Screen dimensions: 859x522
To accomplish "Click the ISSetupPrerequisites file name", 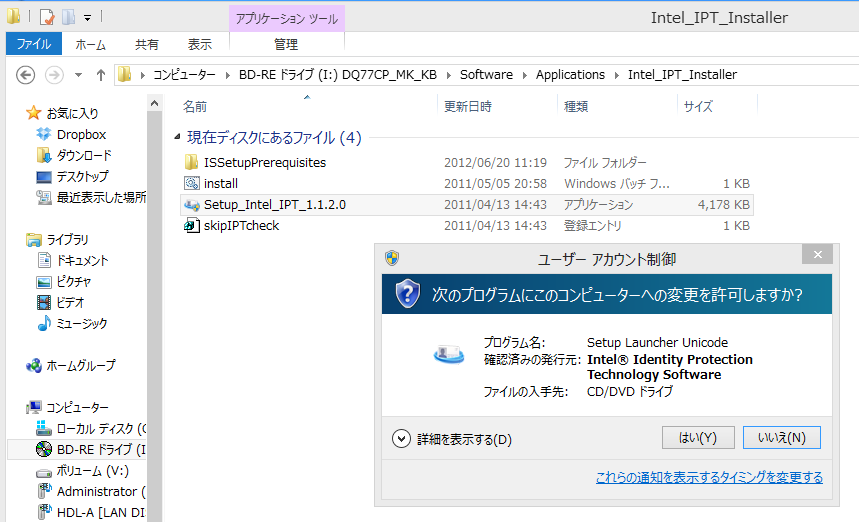I will pos(265,163).
